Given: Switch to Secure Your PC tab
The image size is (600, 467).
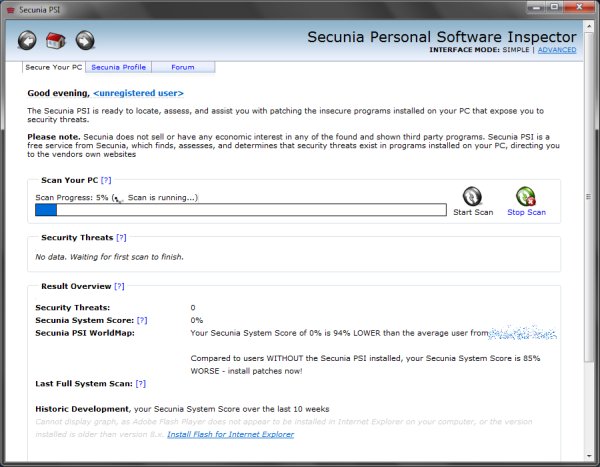Looking at the screenshot, I should 54,67.
